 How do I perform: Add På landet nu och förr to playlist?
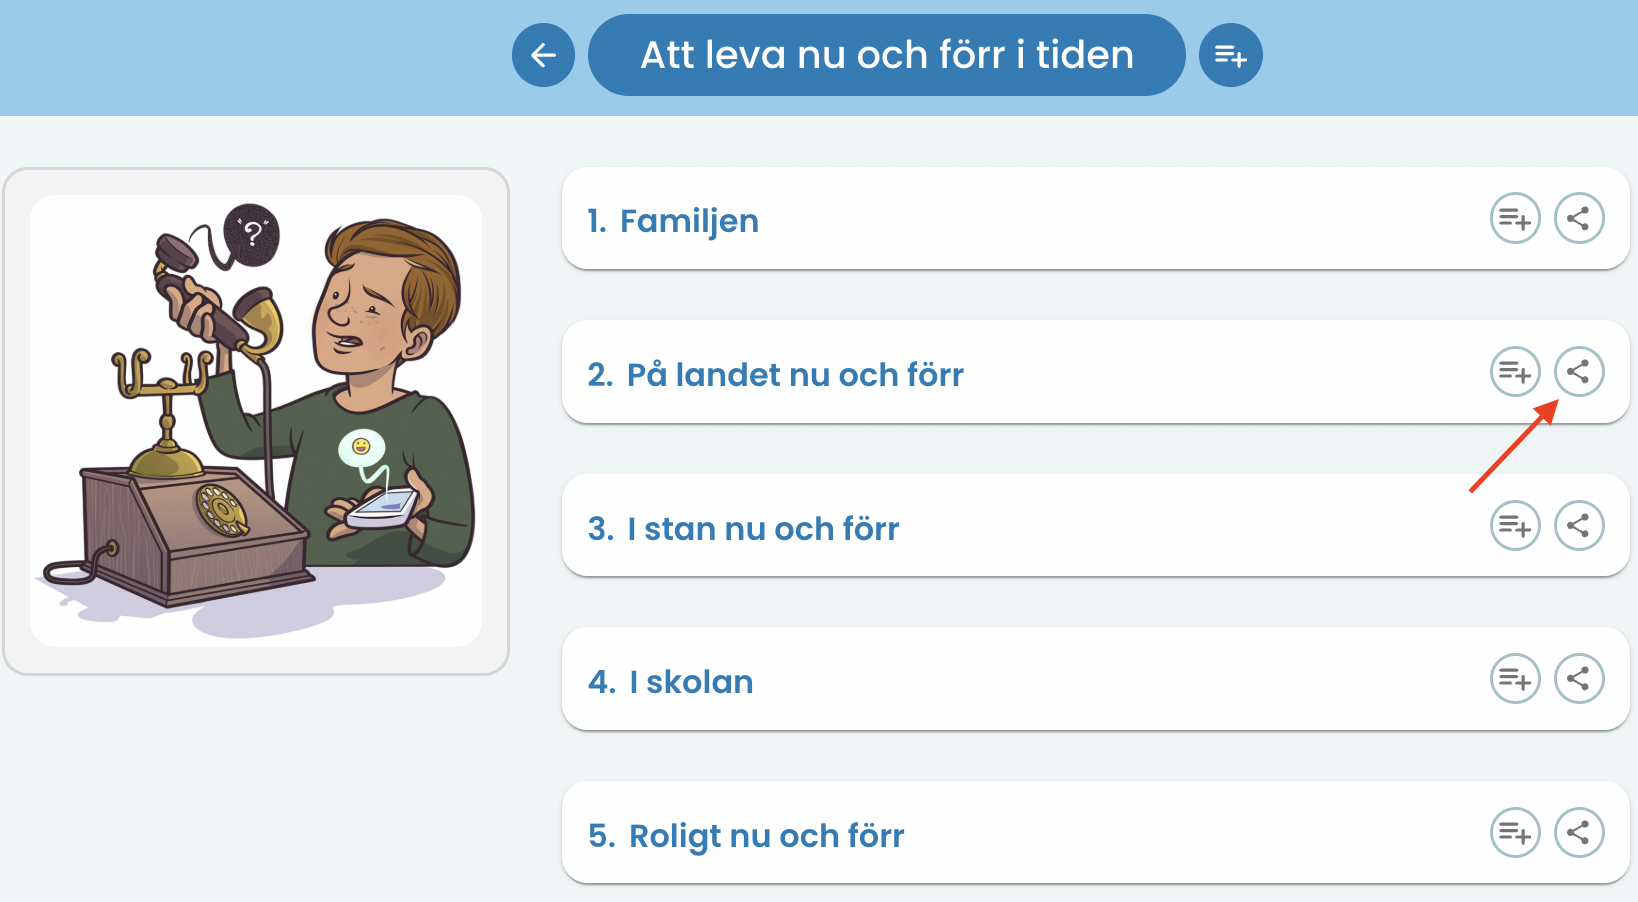point(1515,372)
